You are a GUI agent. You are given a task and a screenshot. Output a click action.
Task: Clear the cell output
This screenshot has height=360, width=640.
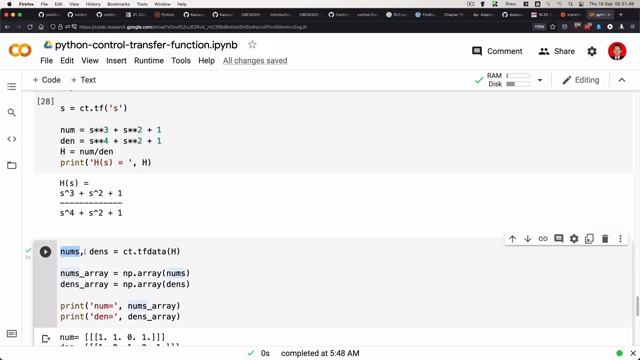click(46, 338)
